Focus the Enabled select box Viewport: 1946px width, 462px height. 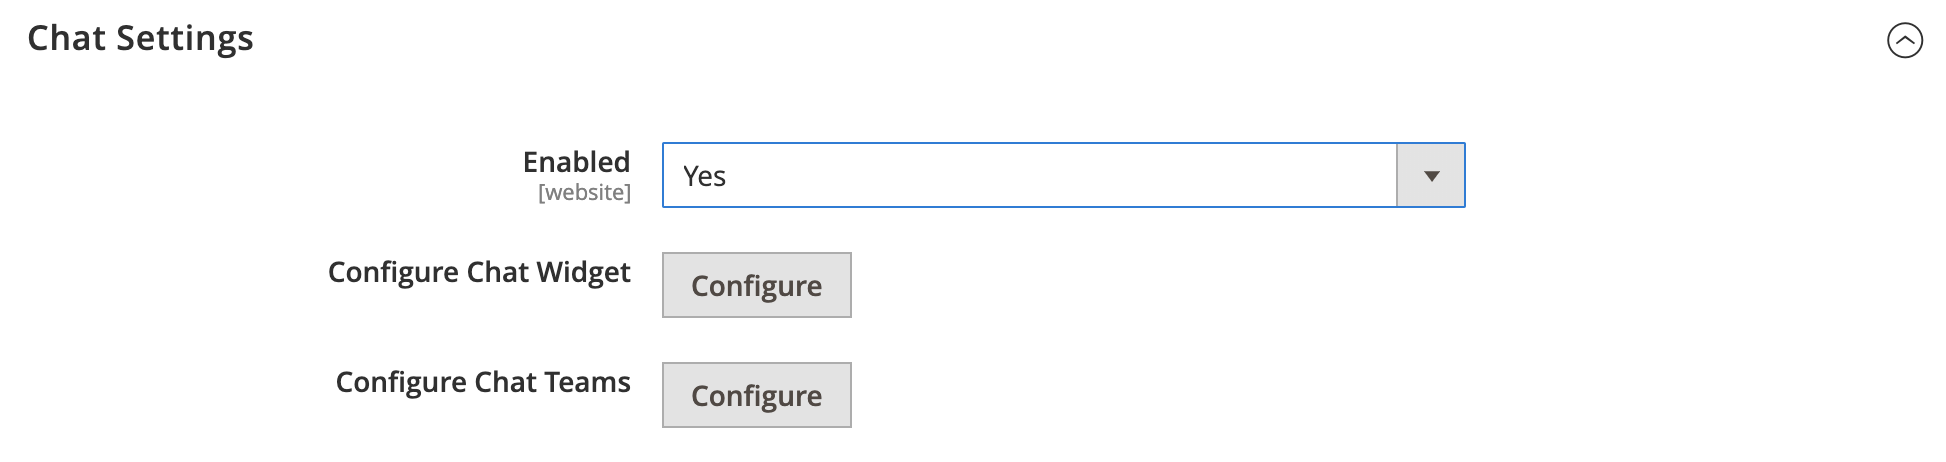click(1063, 176)
